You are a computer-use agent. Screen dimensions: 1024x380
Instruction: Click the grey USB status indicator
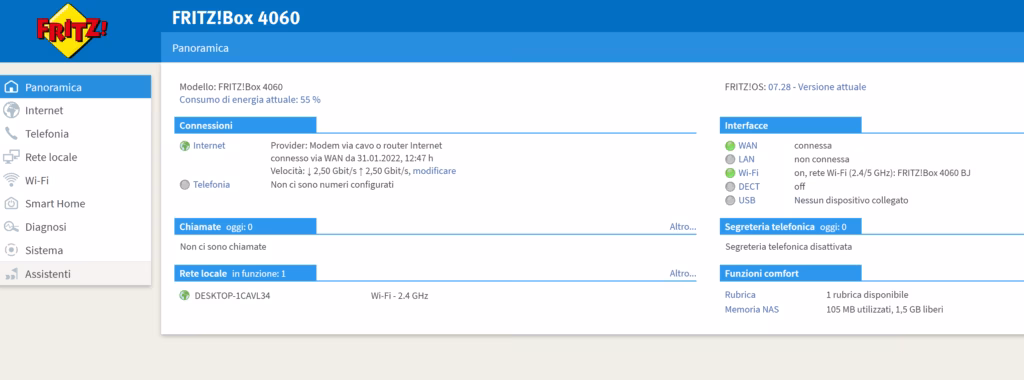(x=730, y=200)
